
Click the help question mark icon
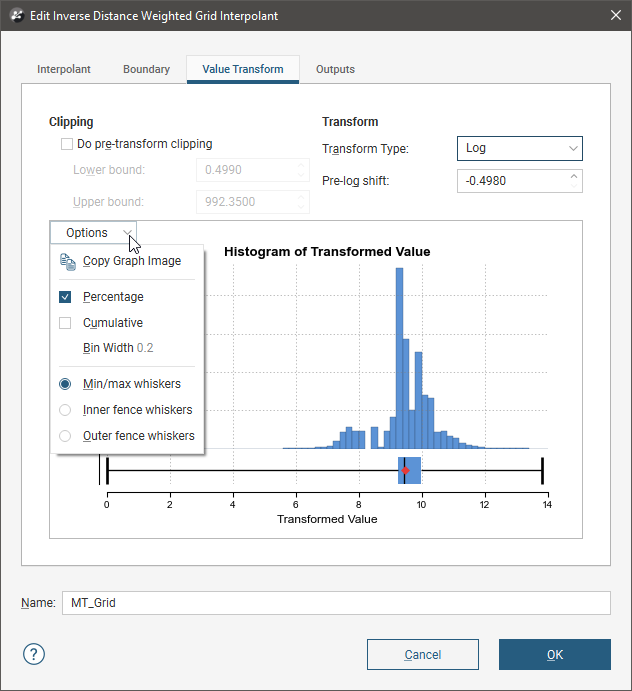coord(35,655)
